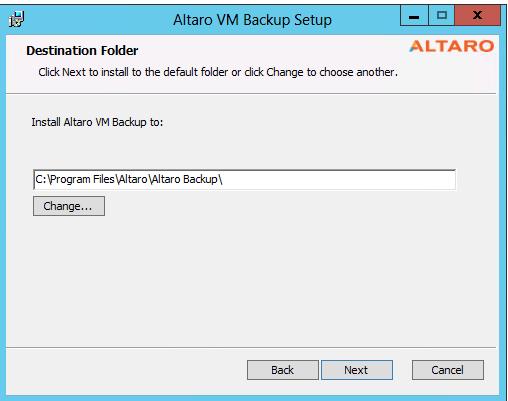Close the setup window with the red X
Image resolution: width=508 pixels, height=401 pixels.
[478, 16]
